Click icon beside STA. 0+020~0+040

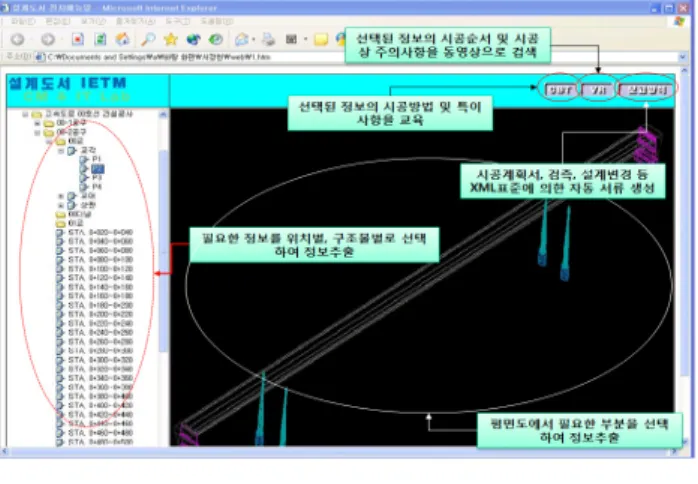pyautogui.click(x=60, y=232)
